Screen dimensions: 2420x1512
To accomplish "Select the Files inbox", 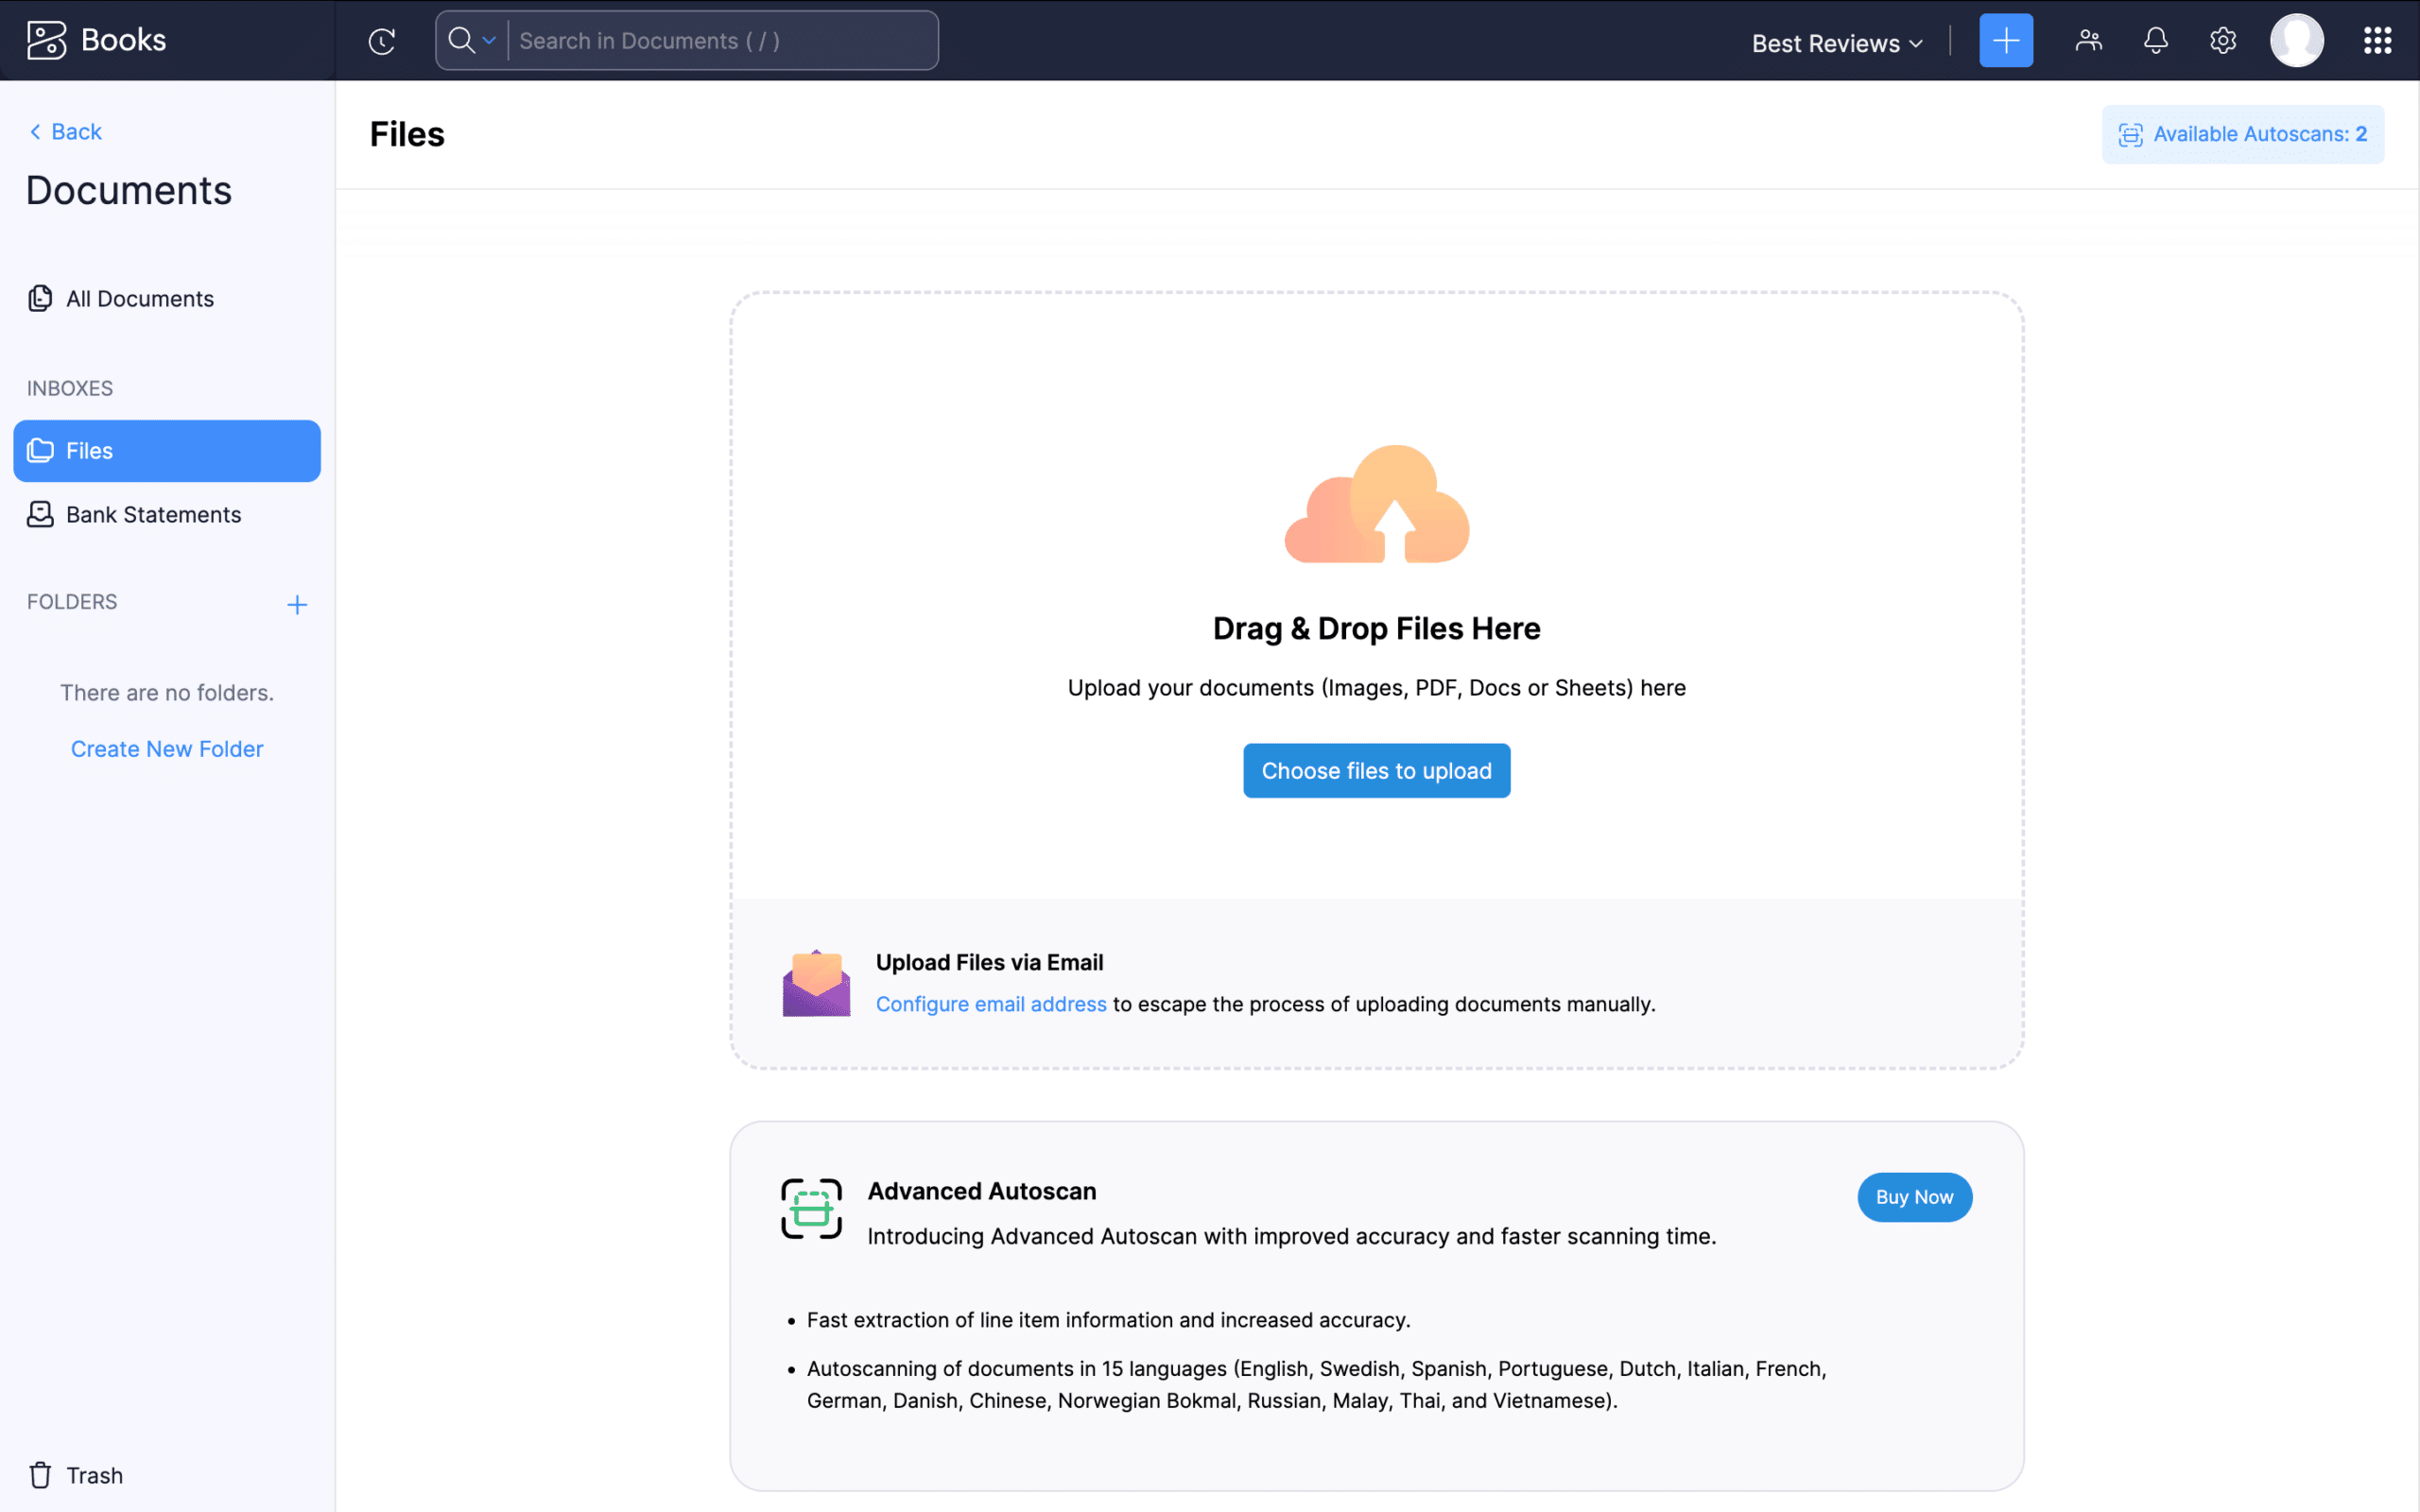I will pyautogui.click(x=89, y=450).
